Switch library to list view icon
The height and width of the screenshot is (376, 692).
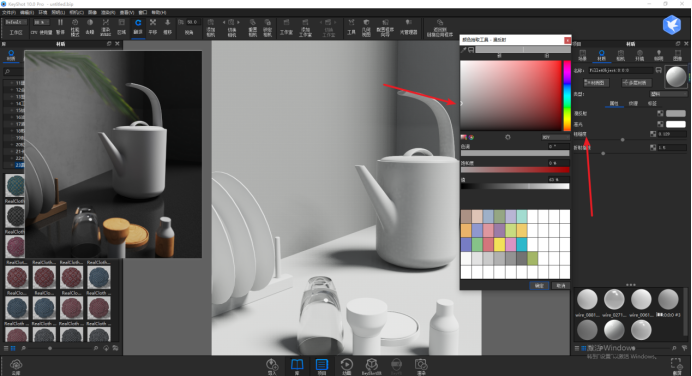pos(6,348)
